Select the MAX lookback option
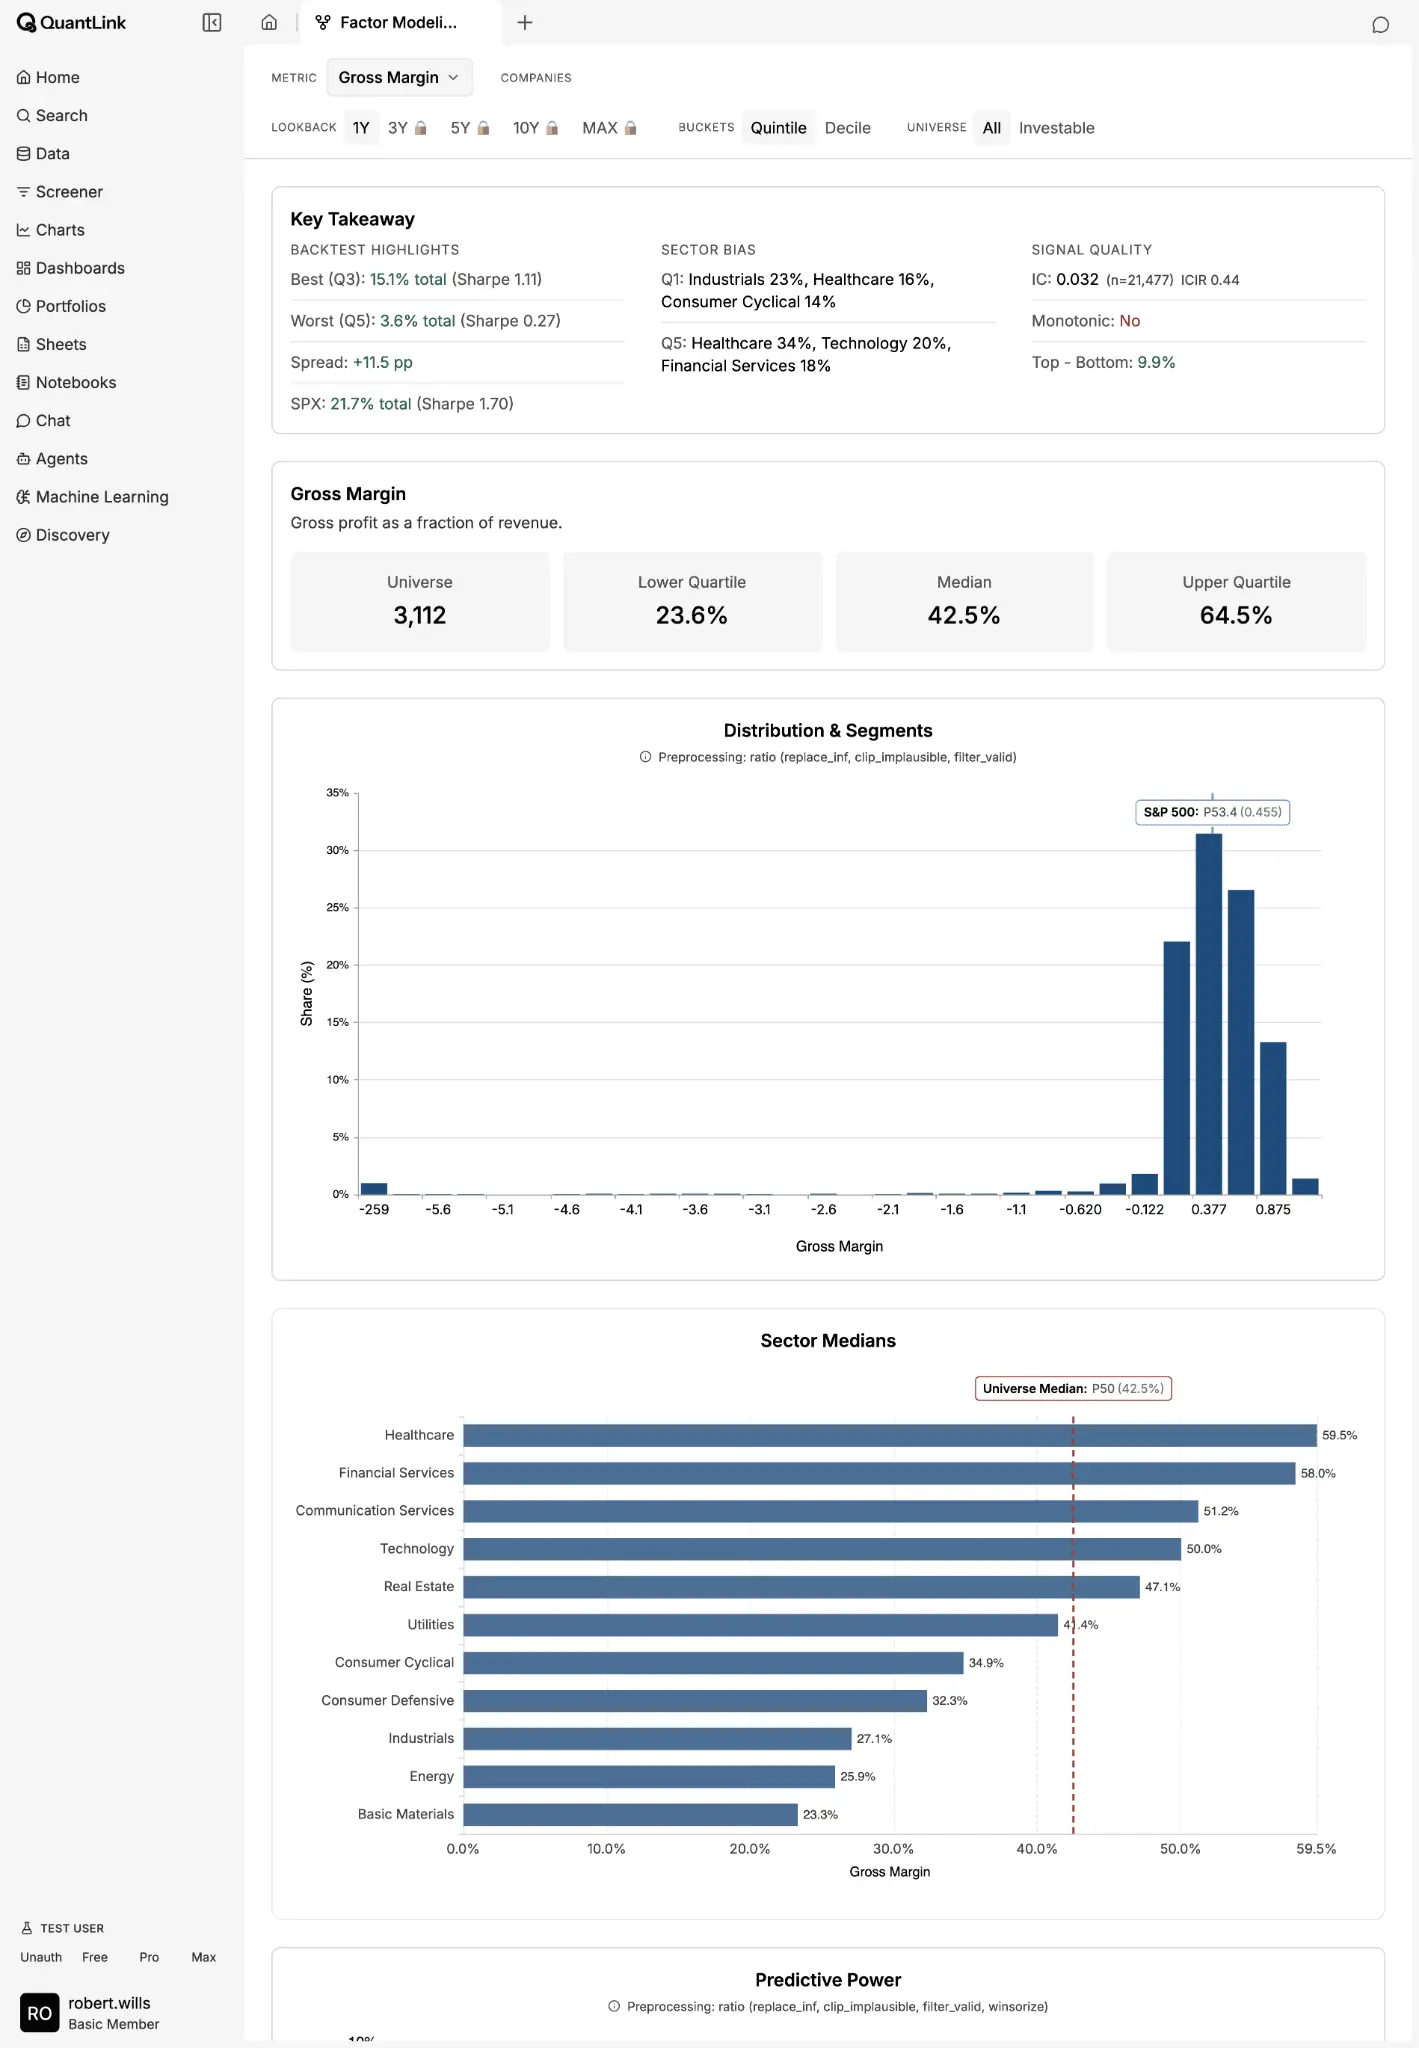 pos(610,128)
